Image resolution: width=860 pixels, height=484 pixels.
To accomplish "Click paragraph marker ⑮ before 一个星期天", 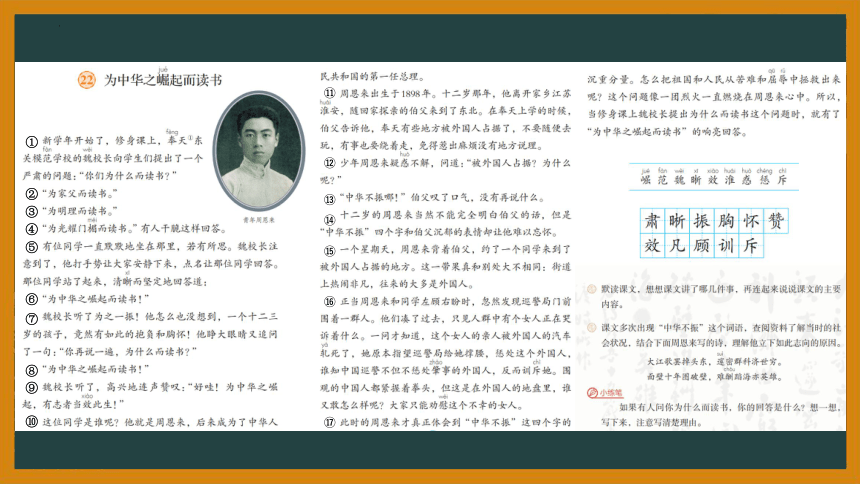I will pos(329,250).
